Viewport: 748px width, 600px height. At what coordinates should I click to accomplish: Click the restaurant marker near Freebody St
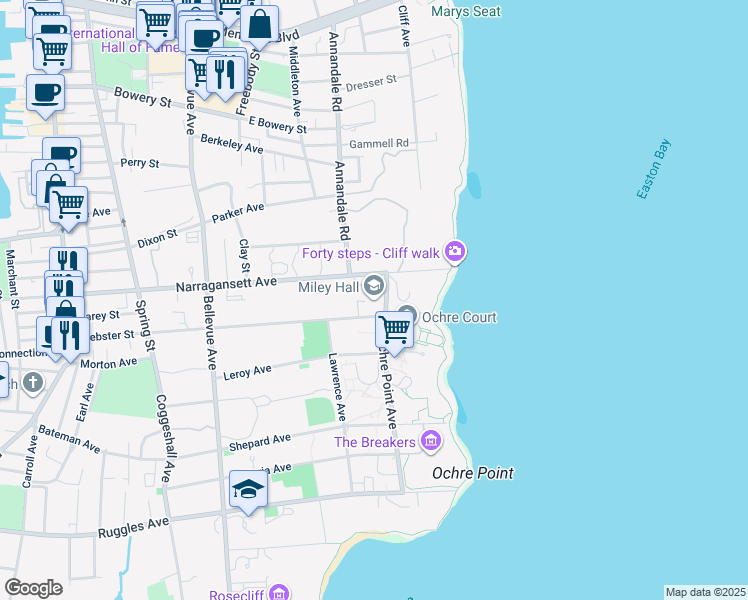click(x=226, y=73)
